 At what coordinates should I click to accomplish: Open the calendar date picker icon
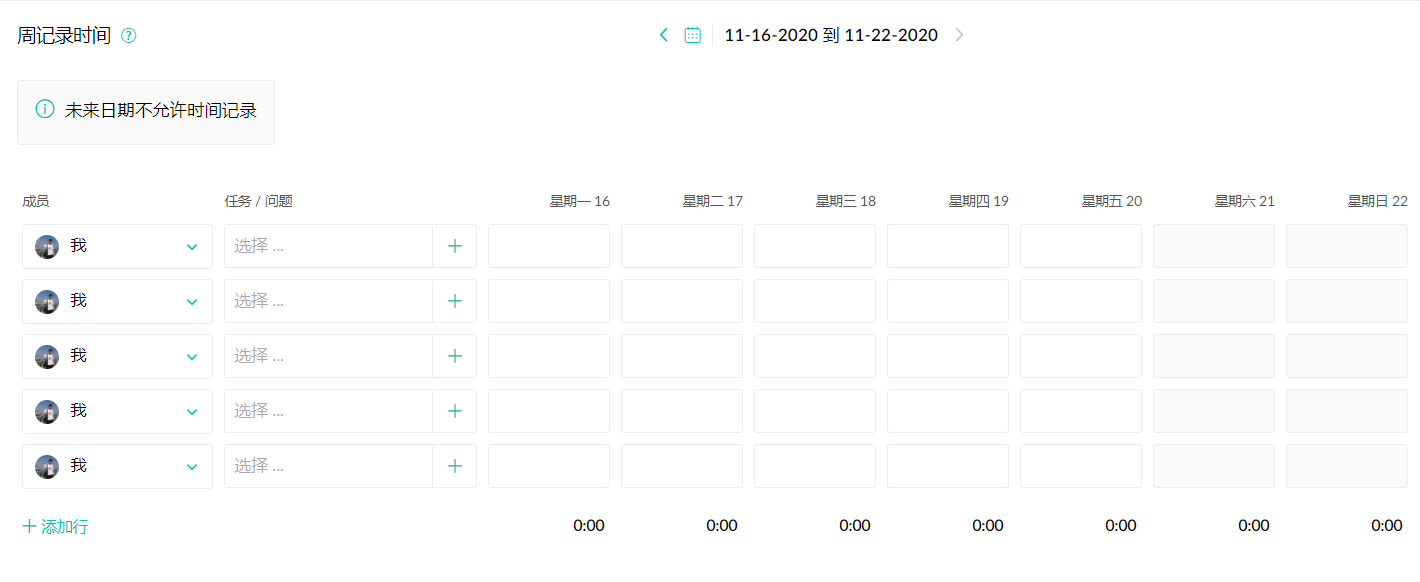pos(692,35)
